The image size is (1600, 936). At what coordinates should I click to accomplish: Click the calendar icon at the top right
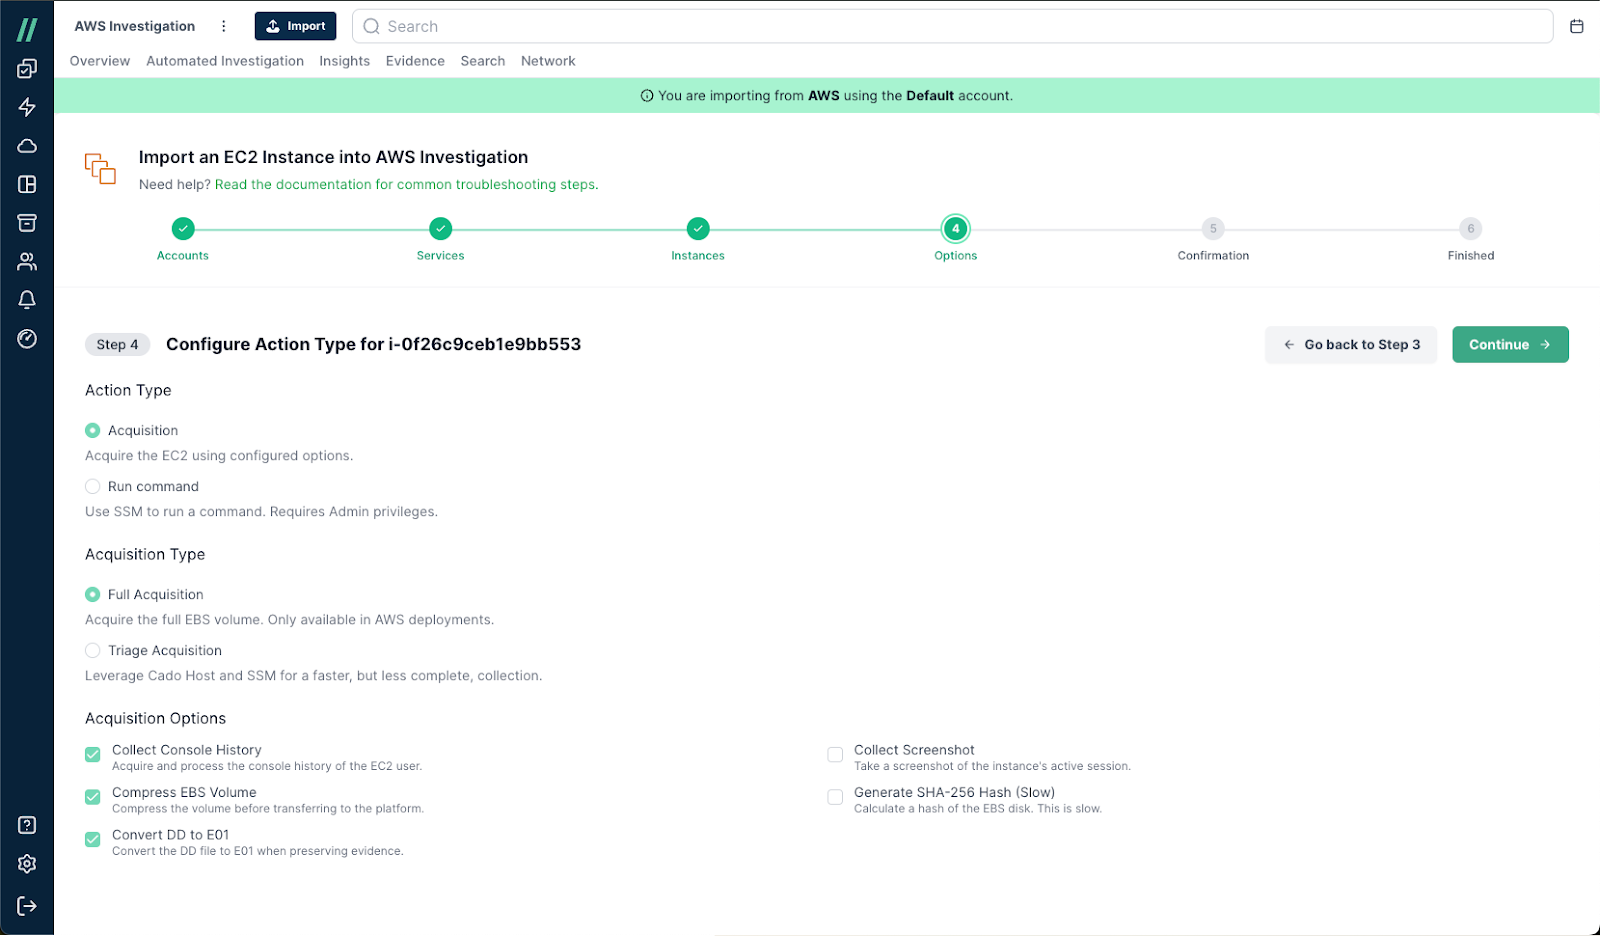[x=1577, y=26]
